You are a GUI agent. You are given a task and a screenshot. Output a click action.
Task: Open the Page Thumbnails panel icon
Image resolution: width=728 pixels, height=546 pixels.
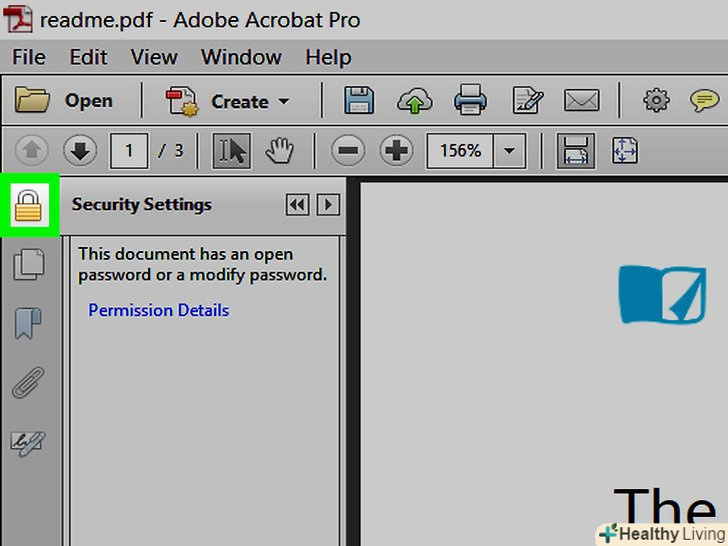click(29, 264)
